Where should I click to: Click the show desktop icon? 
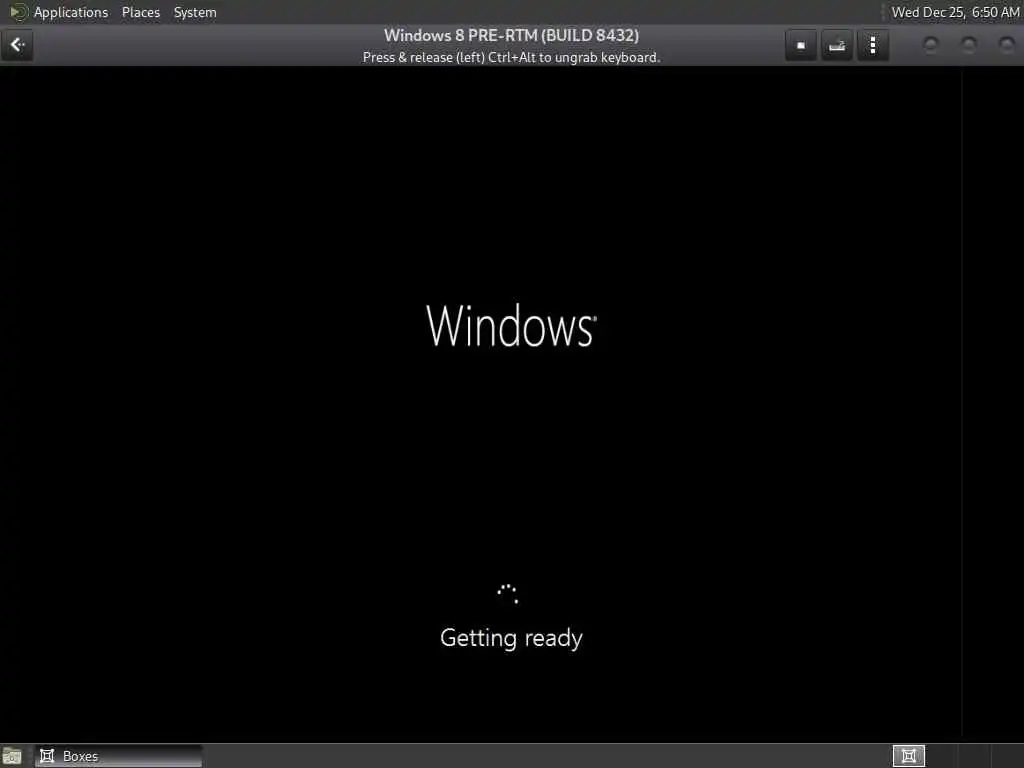12,756
